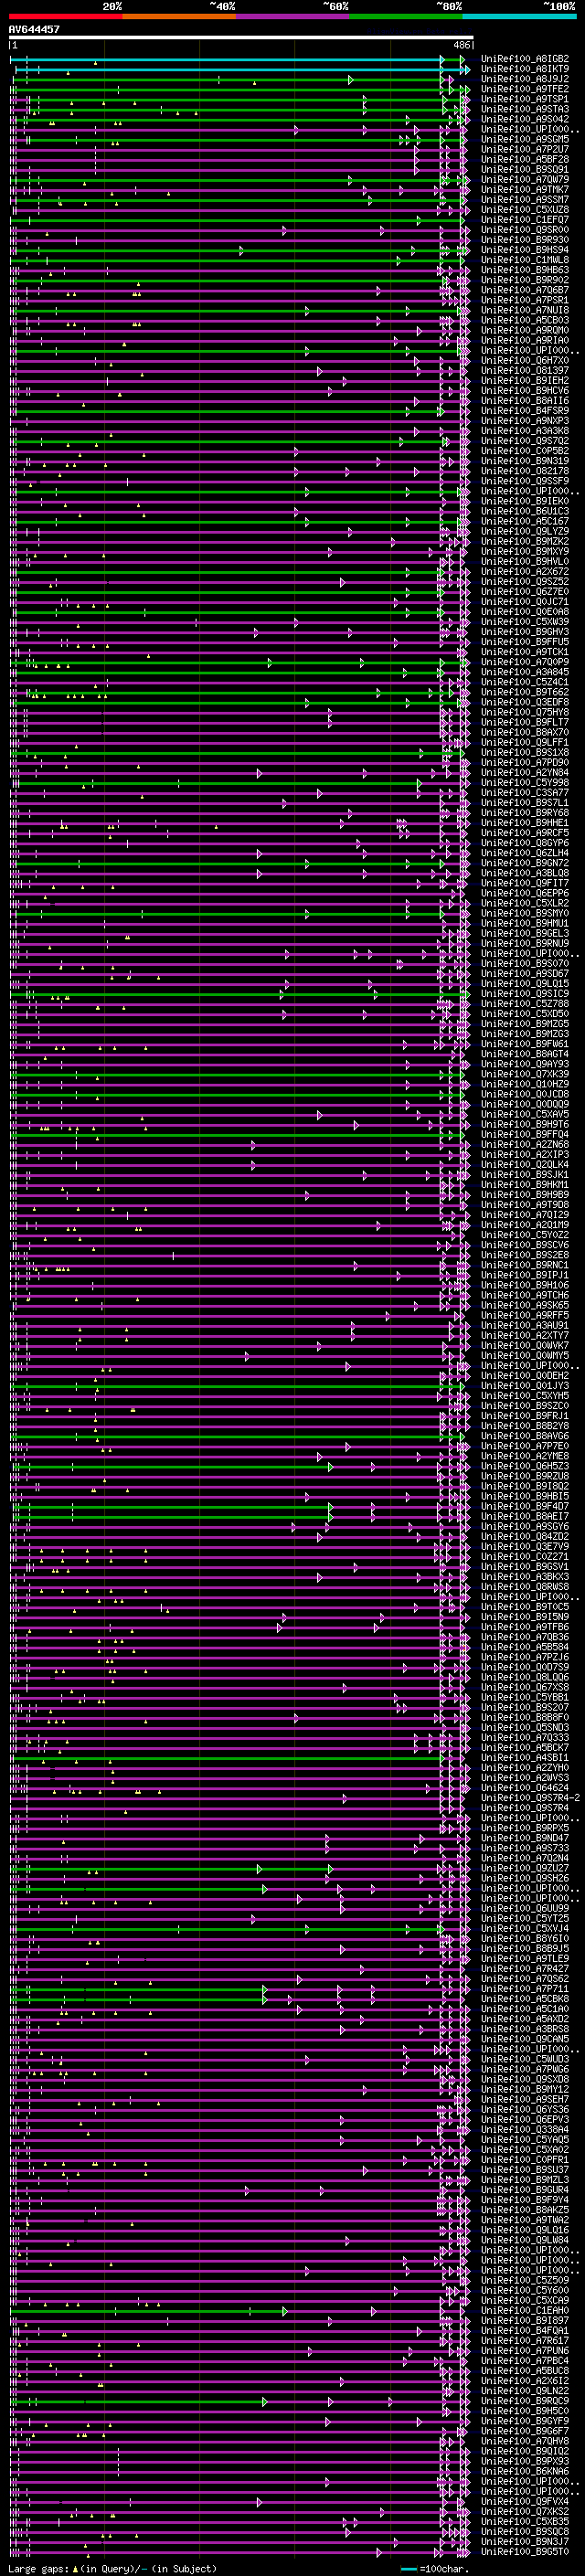Select label UniRef100_A9SGY6

(x=525, y=1526)
